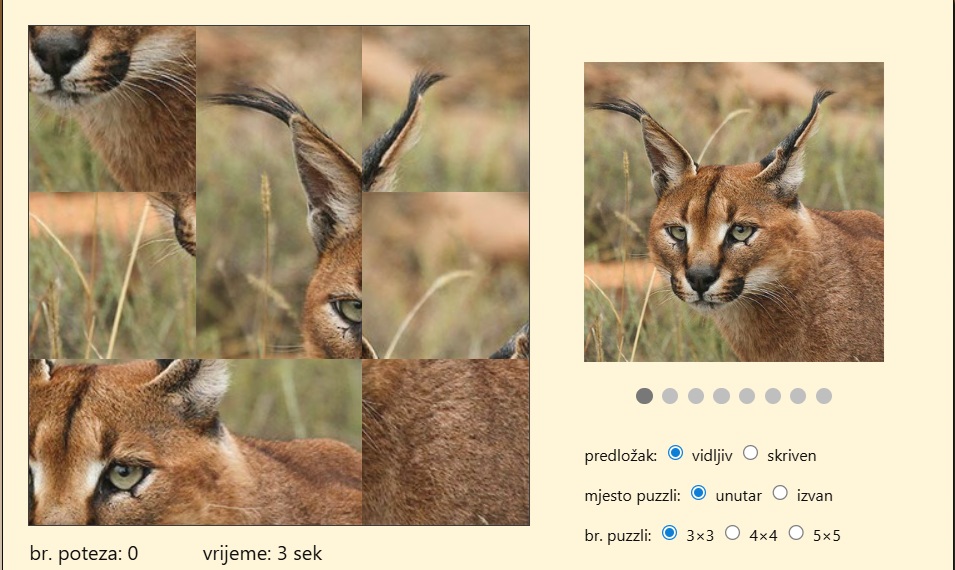Click the center puzzle piece with ear and eye
This screenshot has height=570, width=955.
point(279,275)
